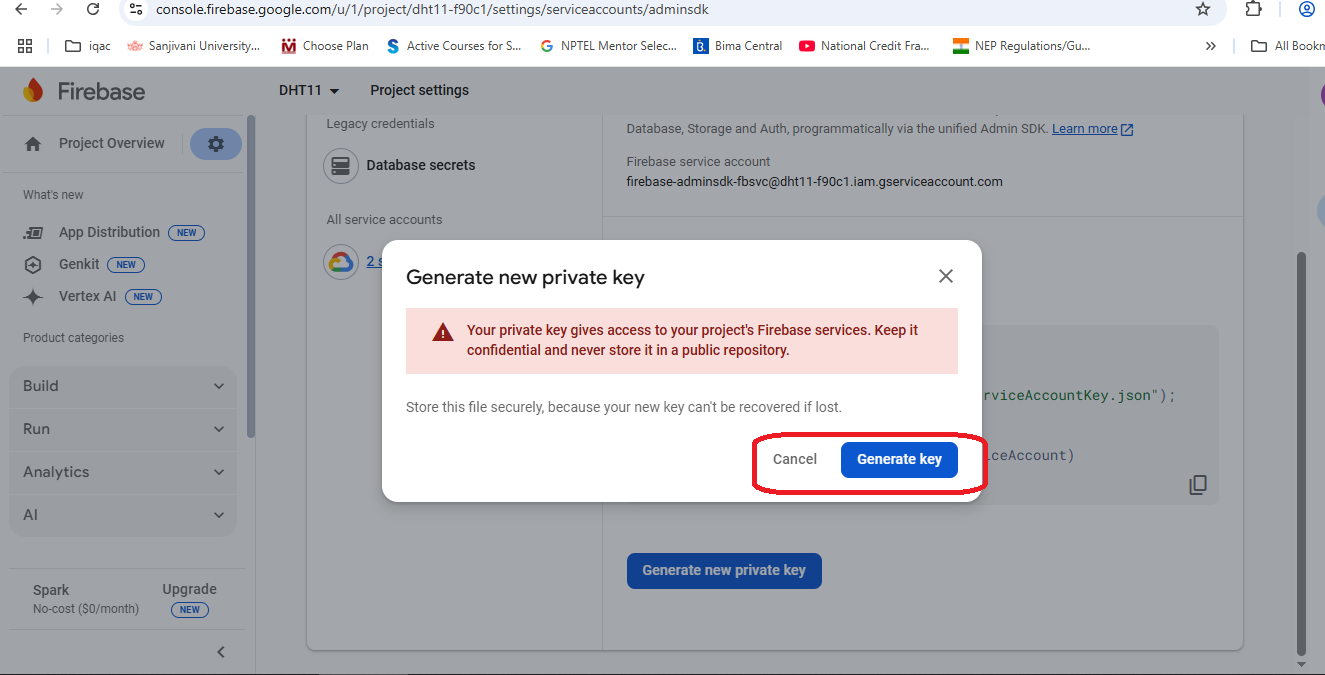Open the DHT11 project selector dropdown
This screenshot has height=675, width=1325.
[309, 90]
